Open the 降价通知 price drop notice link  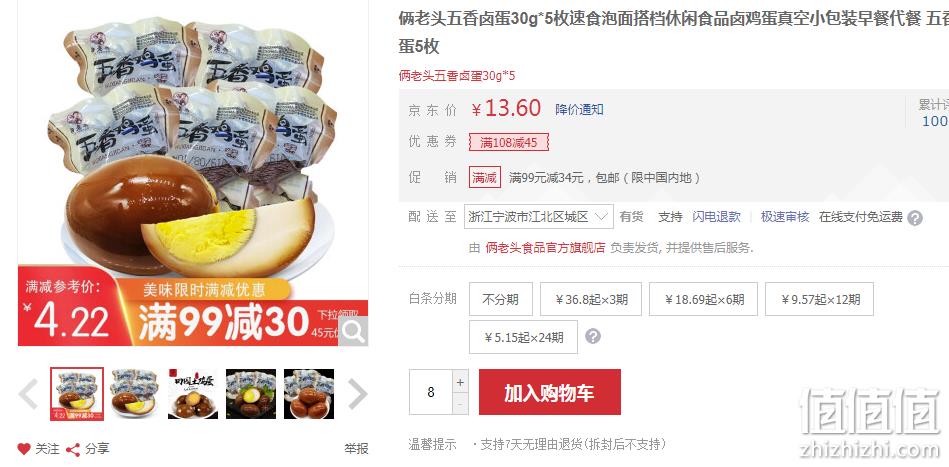pos(579,109)
